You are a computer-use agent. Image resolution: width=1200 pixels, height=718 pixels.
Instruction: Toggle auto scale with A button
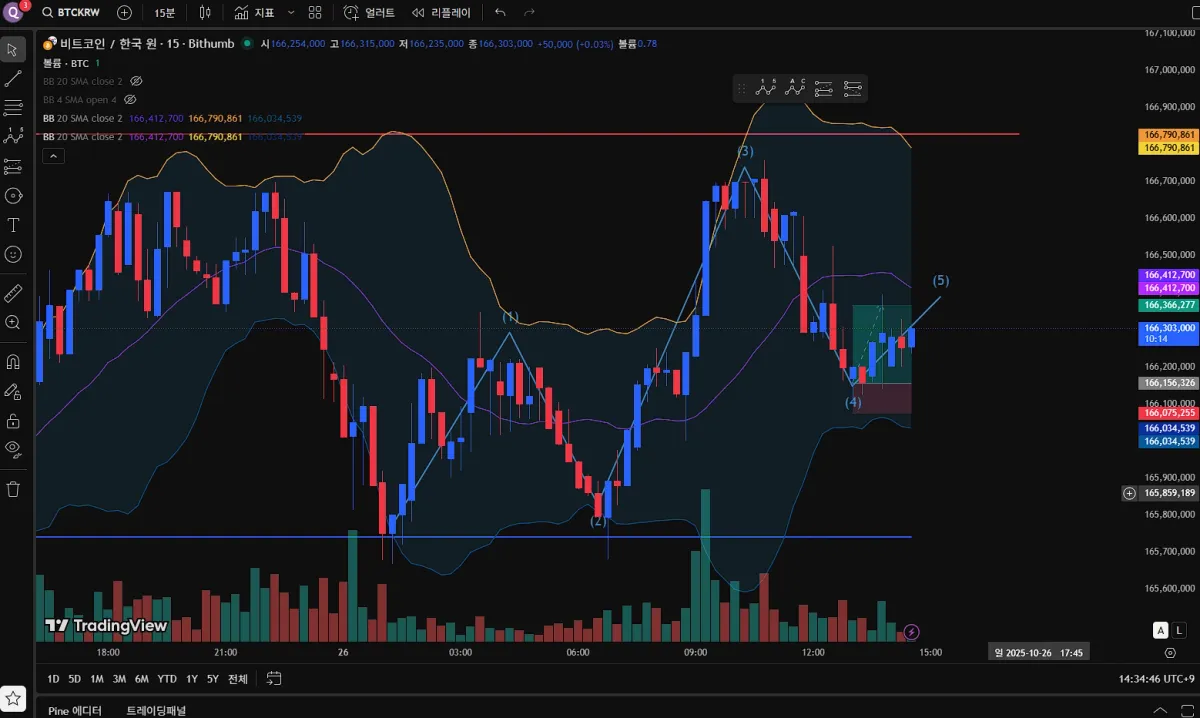point(1160,630)
